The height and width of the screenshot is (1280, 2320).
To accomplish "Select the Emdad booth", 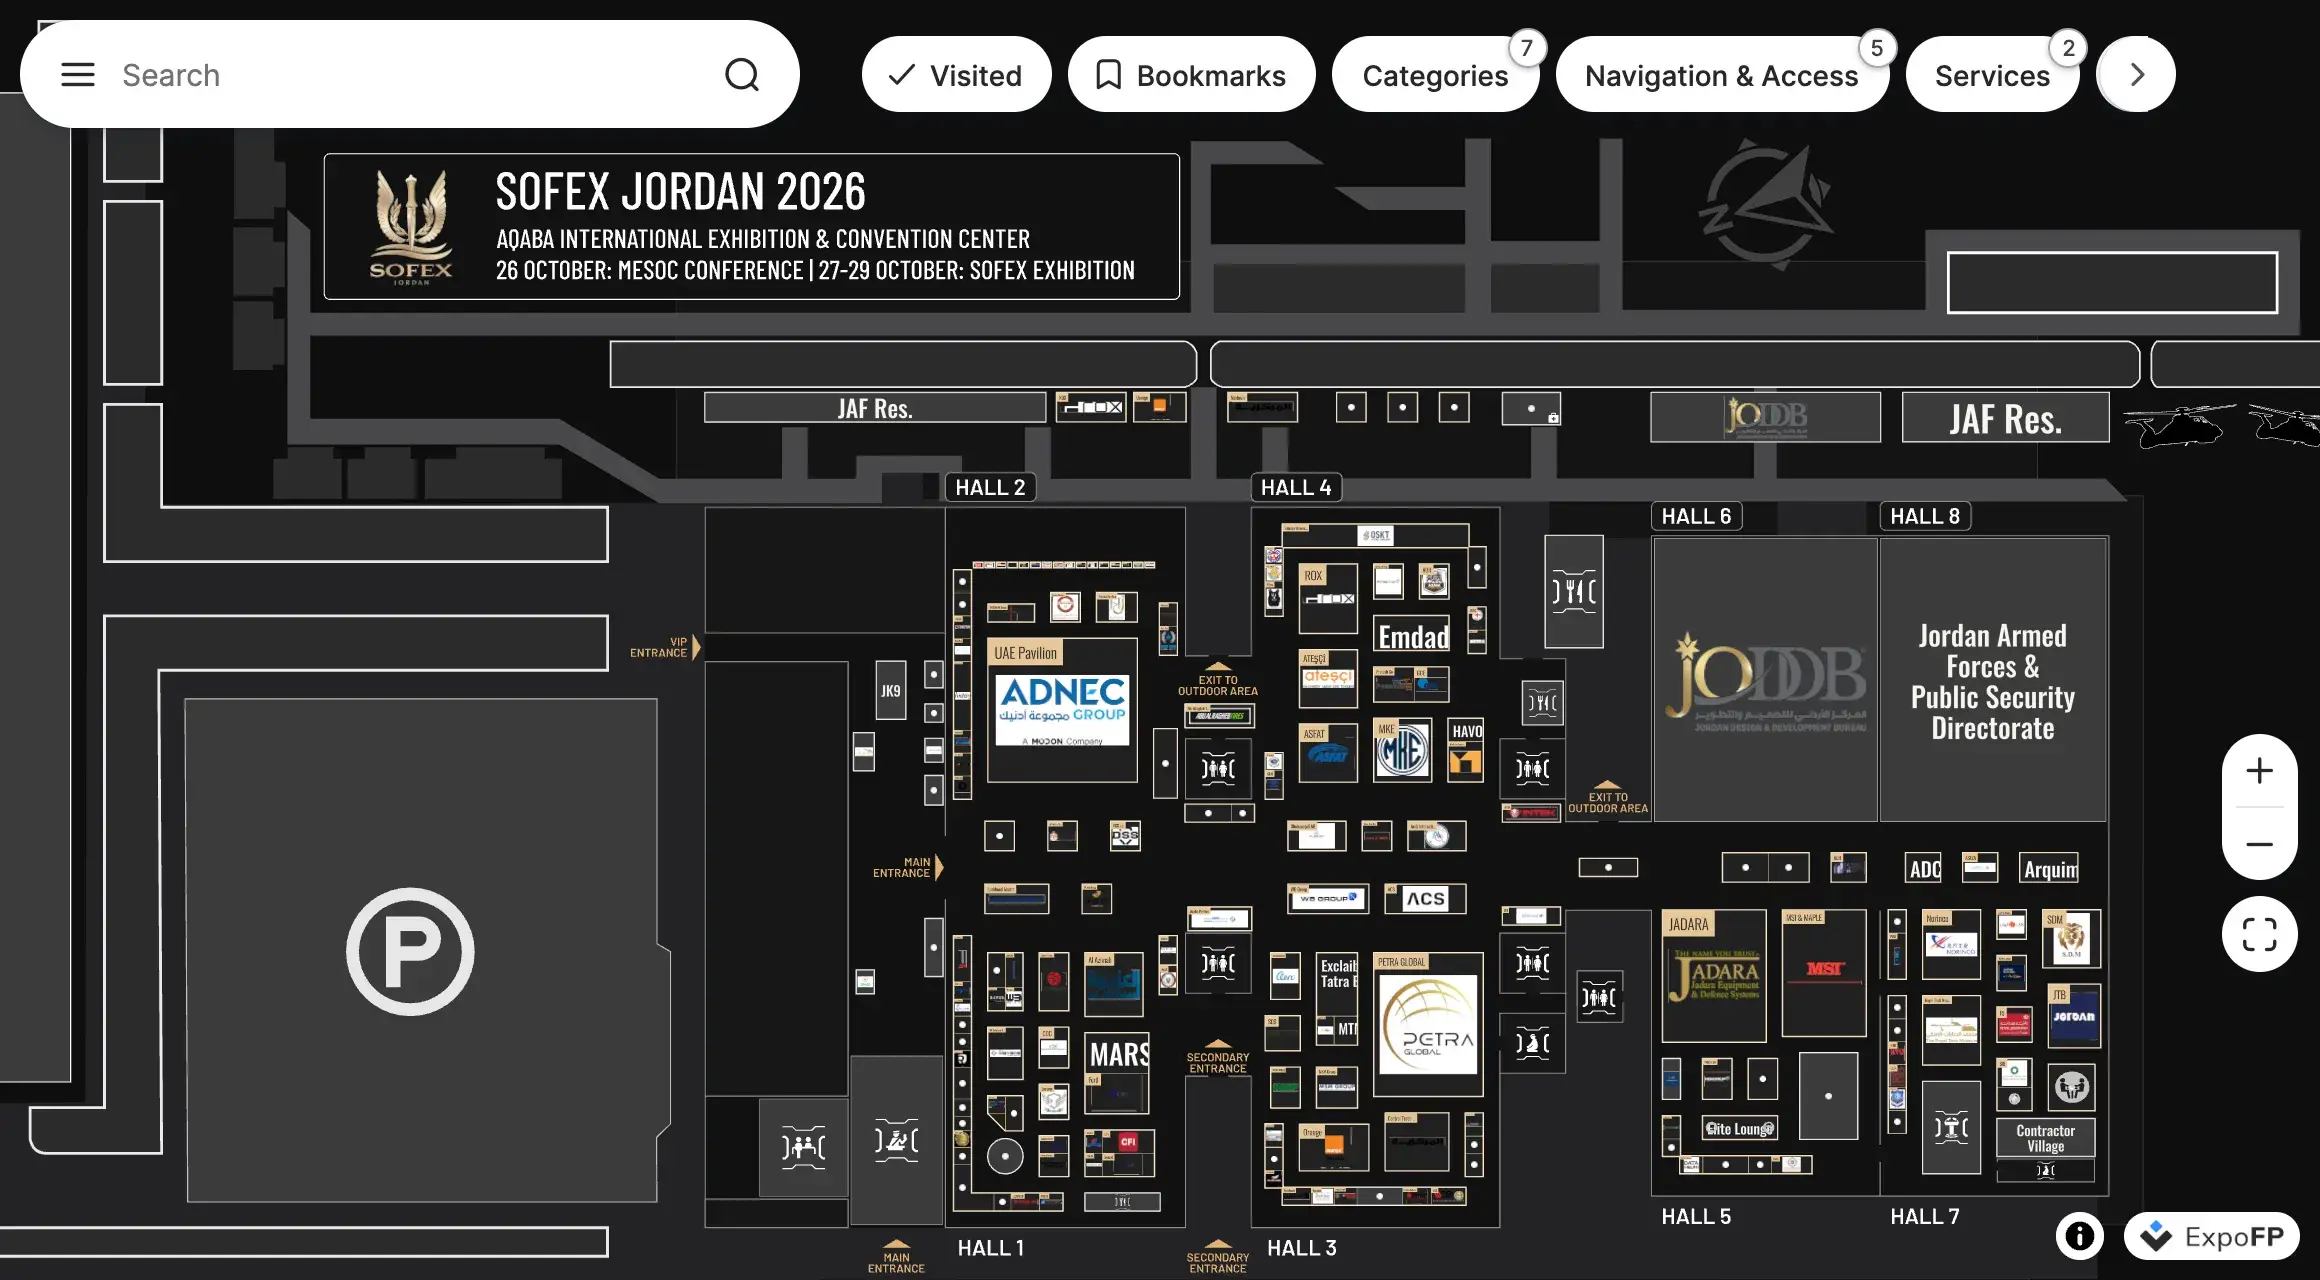I will [1412, 636].
